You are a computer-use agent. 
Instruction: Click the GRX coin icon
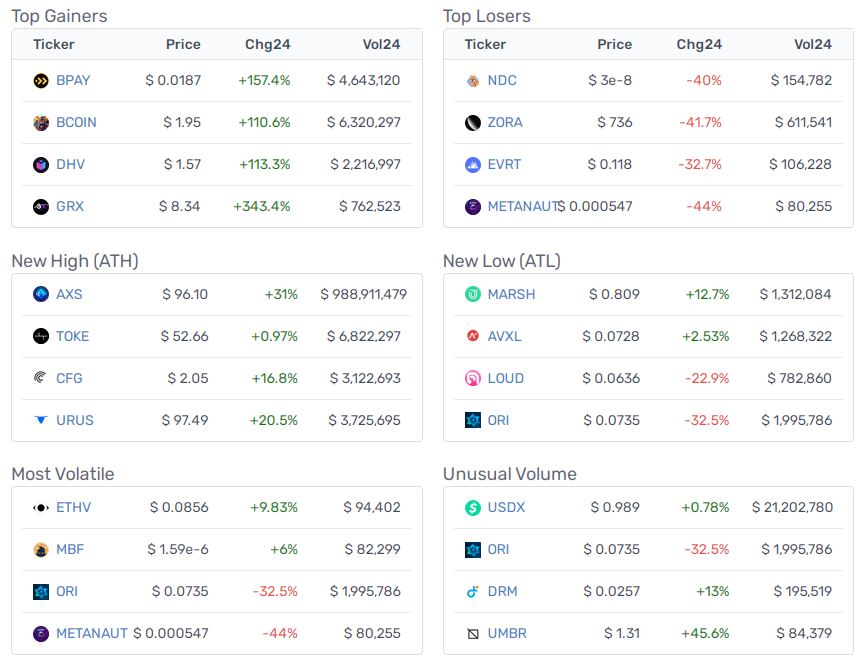[41, 207]
